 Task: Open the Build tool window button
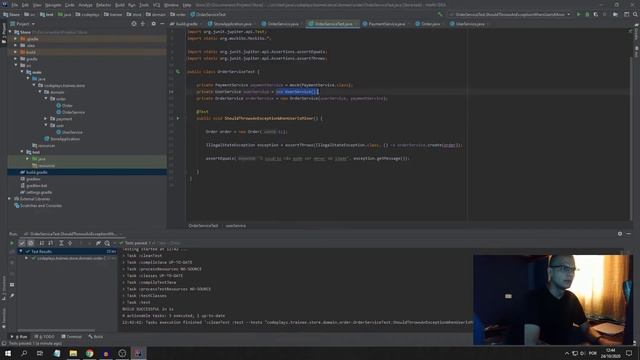tap(96, 337)
